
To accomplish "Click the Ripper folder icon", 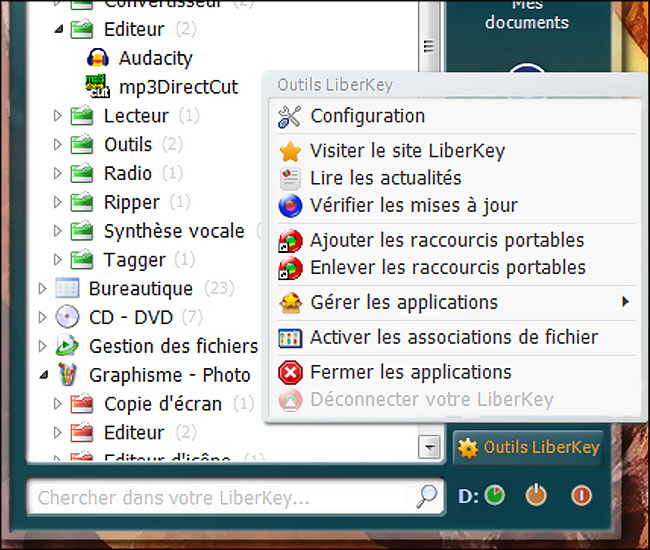I will click(82, 202).
